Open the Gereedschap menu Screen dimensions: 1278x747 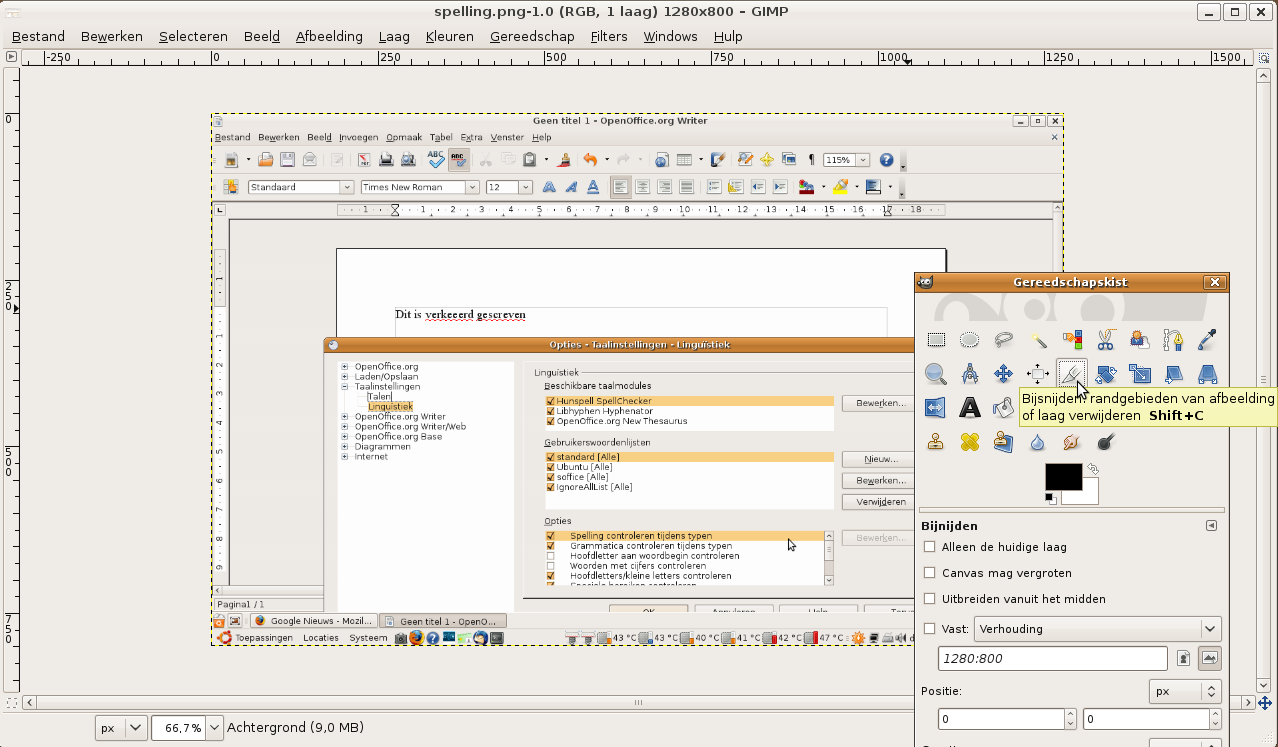tap(532, 36)
